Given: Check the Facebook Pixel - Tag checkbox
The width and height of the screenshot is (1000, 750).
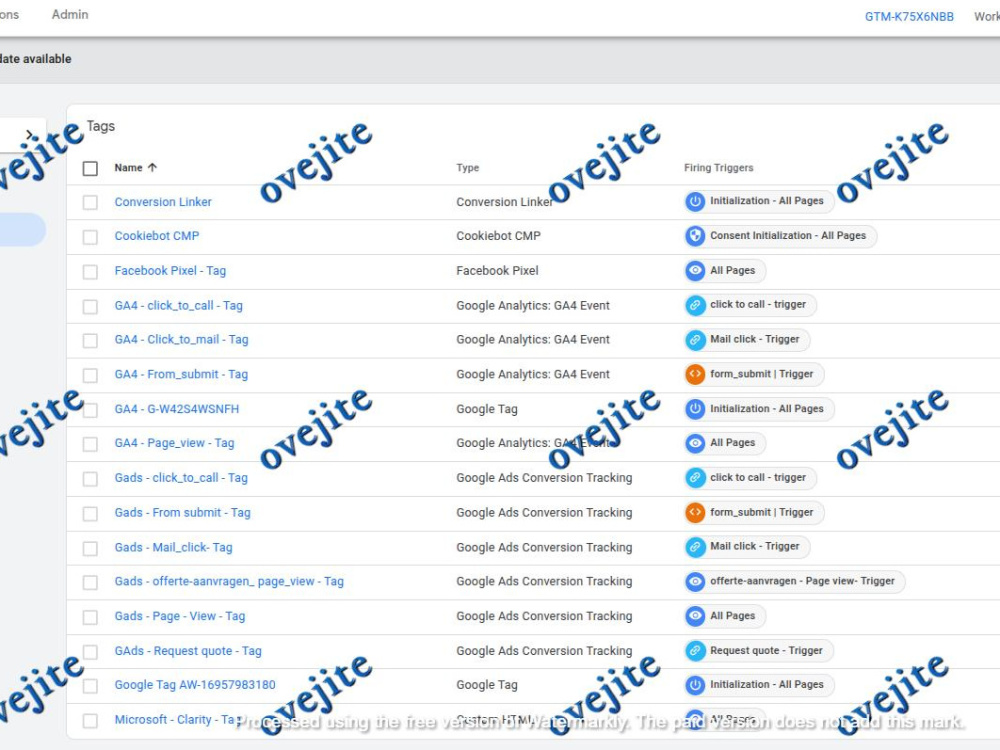Looking at the screenshot, I should [x=91, y=272].
